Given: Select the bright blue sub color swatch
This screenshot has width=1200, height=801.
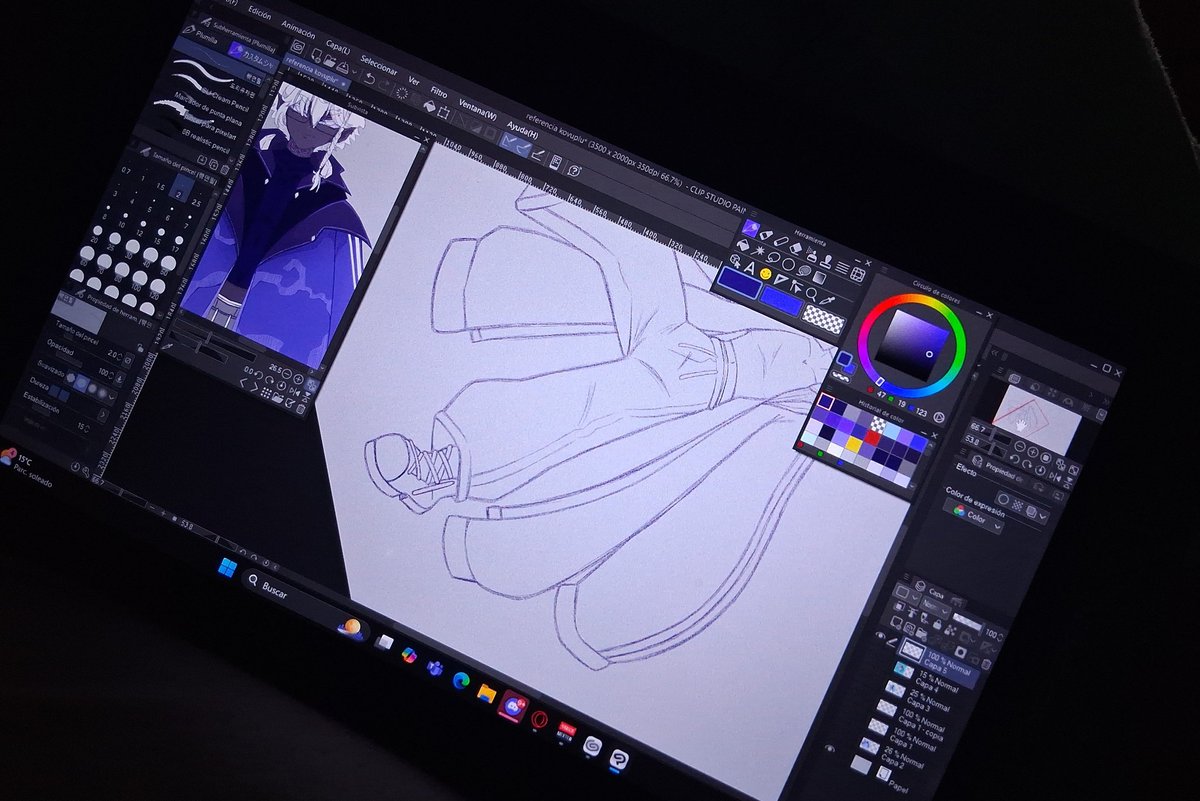Looking at the screenshot, I should pyautogui.click(x=781, y=301).
